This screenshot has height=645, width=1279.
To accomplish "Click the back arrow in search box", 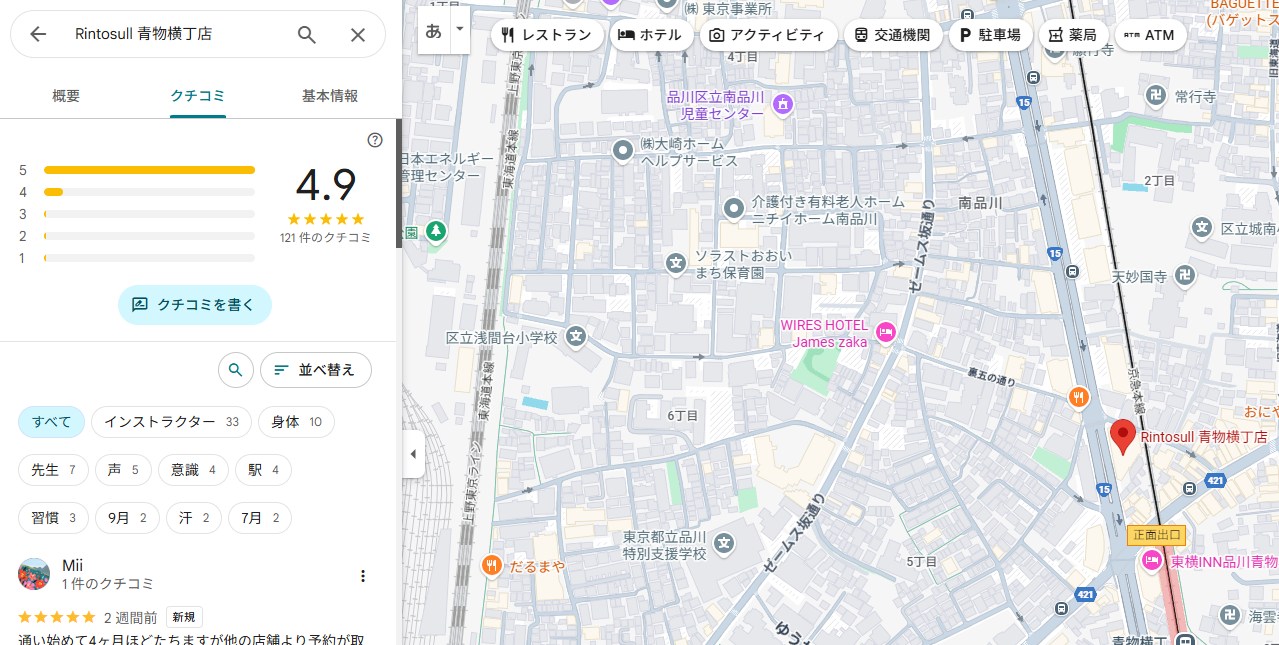I will pos(38,35).
